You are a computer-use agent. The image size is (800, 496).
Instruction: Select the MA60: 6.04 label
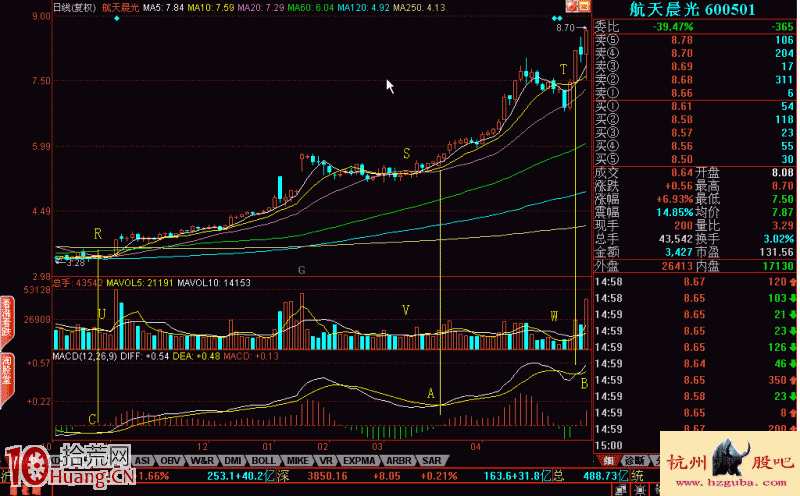pos(310,8)
